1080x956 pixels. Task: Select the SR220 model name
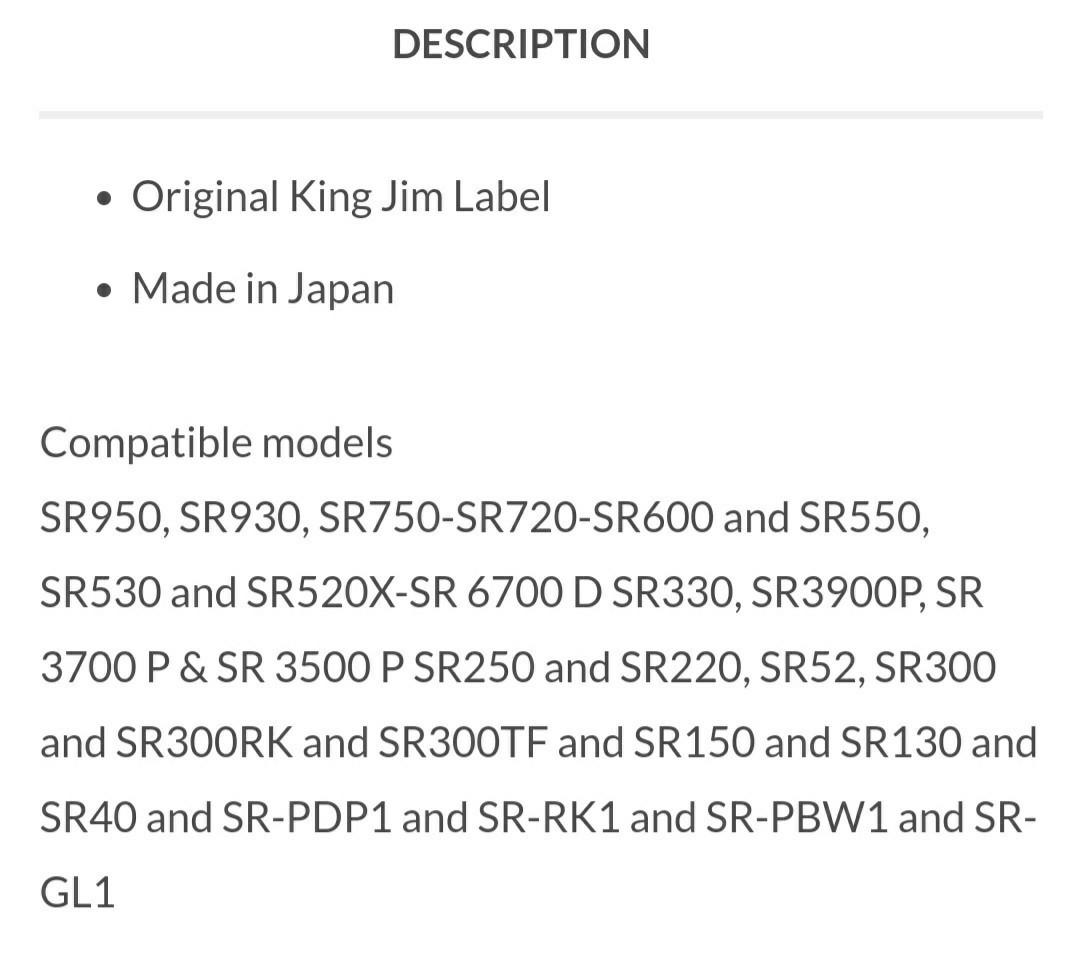tap(681, 667)
